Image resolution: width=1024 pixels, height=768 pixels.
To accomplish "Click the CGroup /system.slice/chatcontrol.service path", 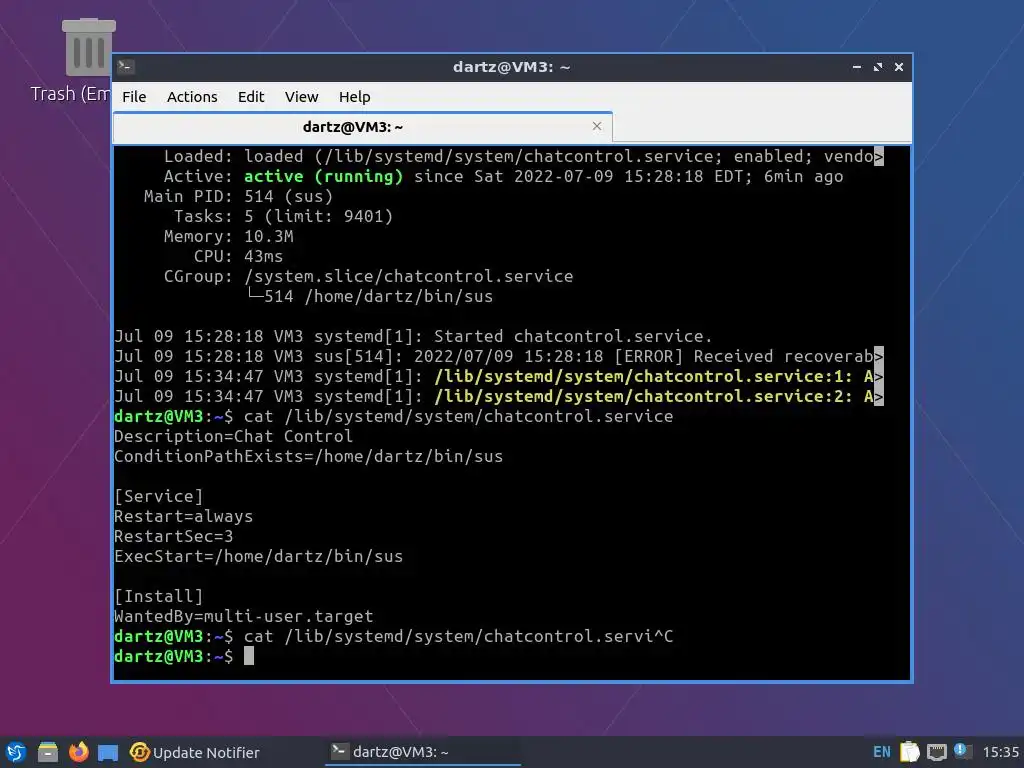I will click(409, 276).
